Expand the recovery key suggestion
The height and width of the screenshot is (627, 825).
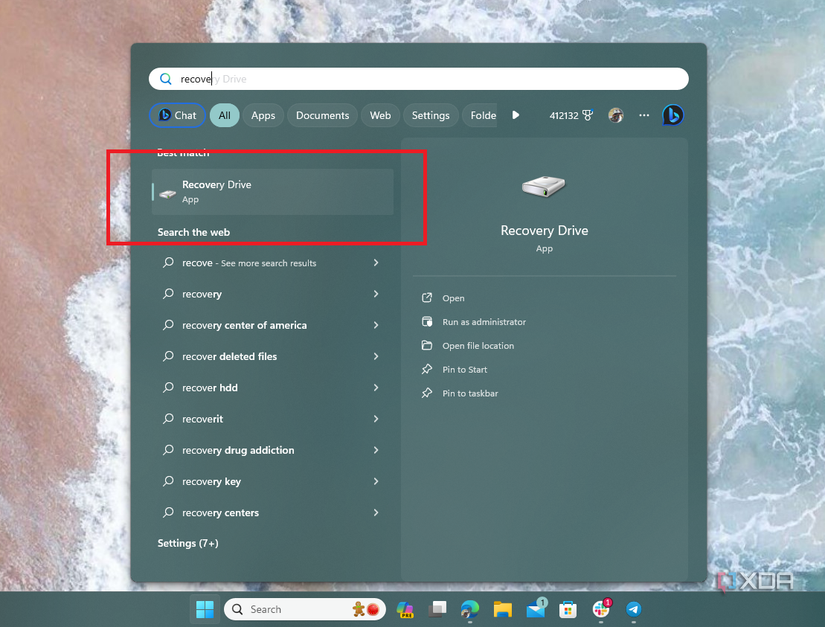click(375, 481)
